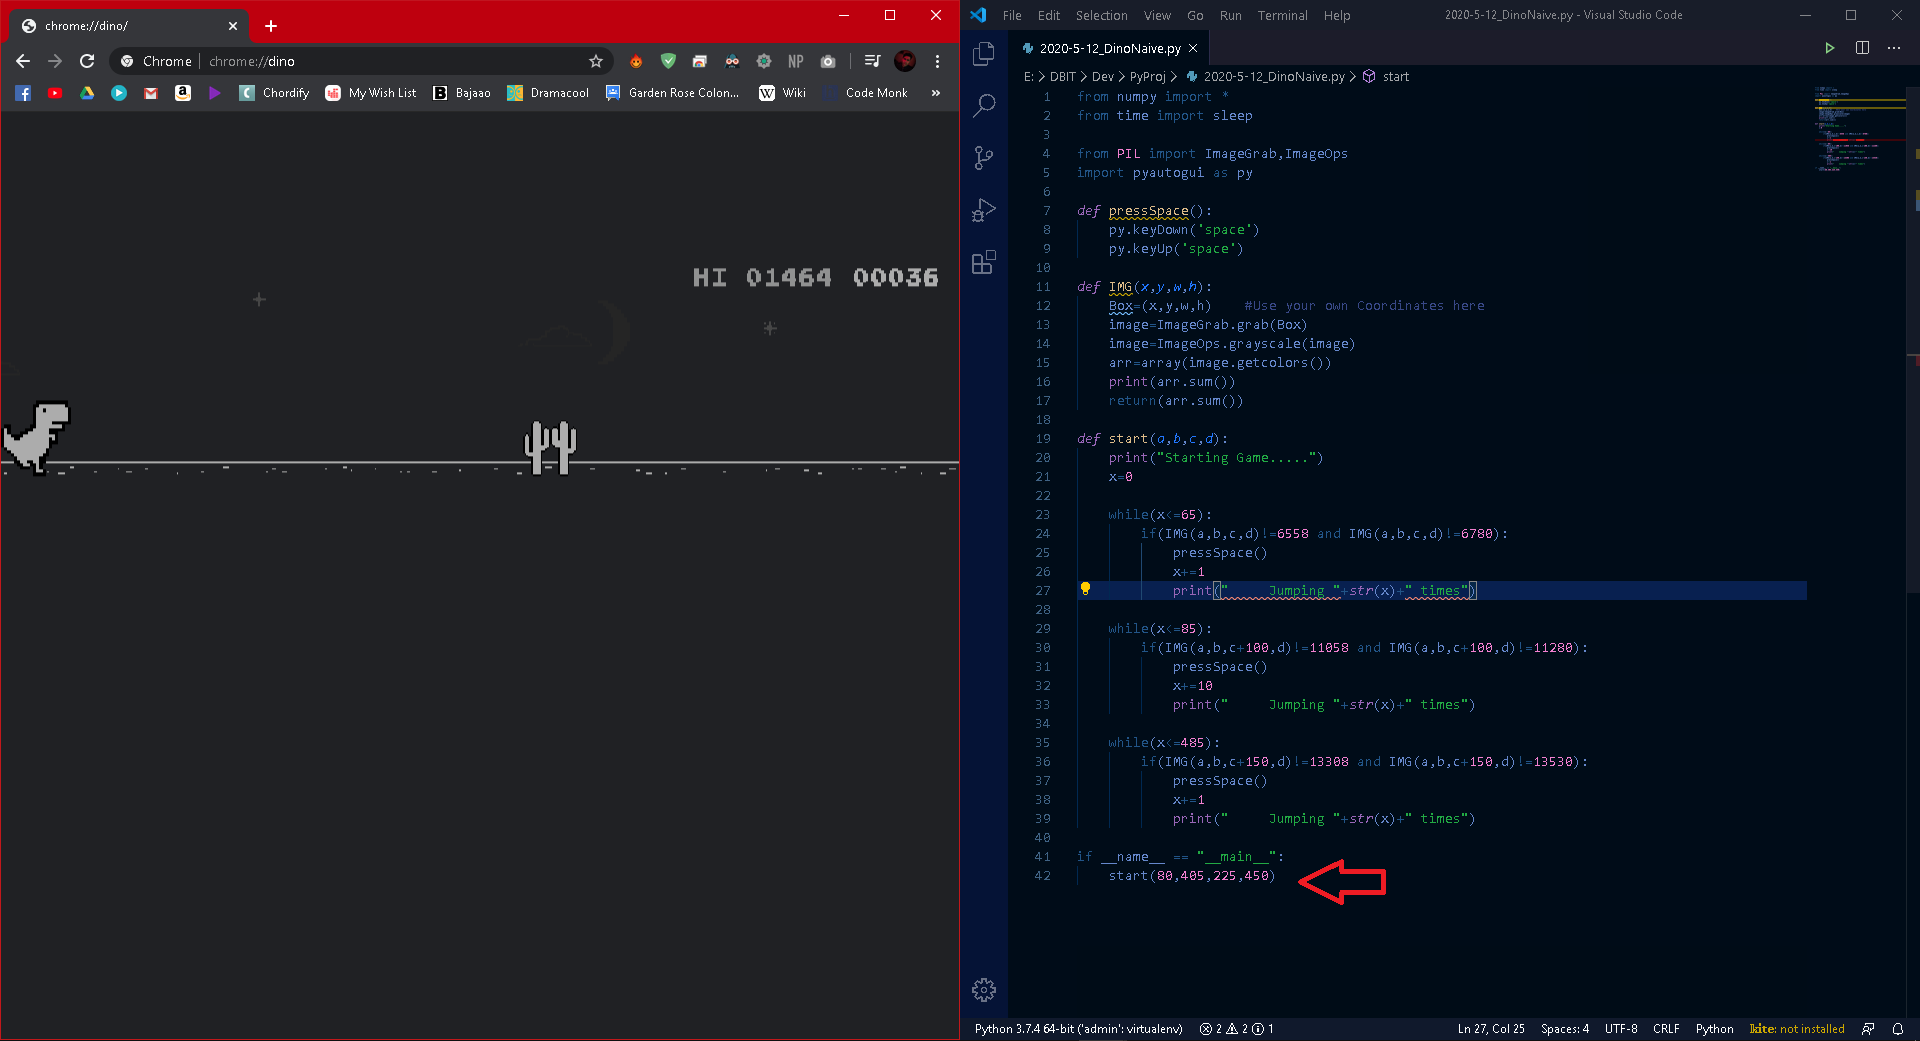Select the Python 3.7.4 interpreter in status bar

[1078, 1029]
